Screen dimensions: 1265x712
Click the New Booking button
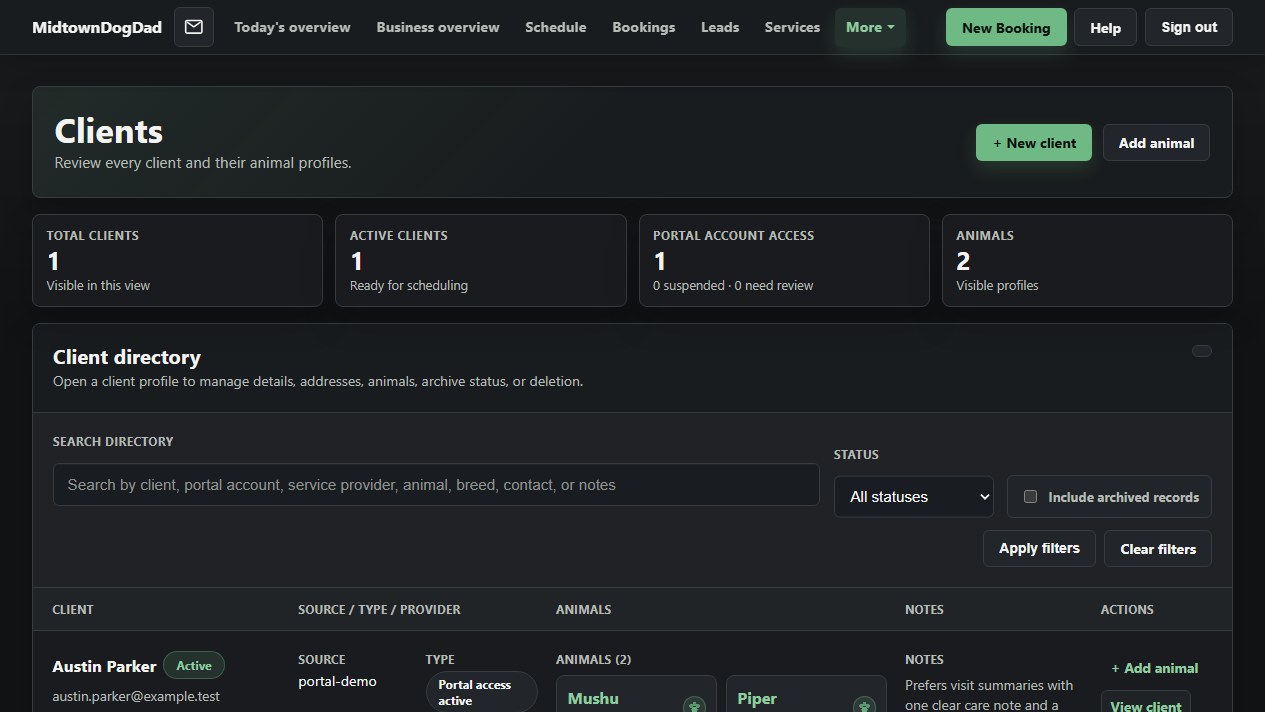pyautogui.click(x=1006, y=27)
